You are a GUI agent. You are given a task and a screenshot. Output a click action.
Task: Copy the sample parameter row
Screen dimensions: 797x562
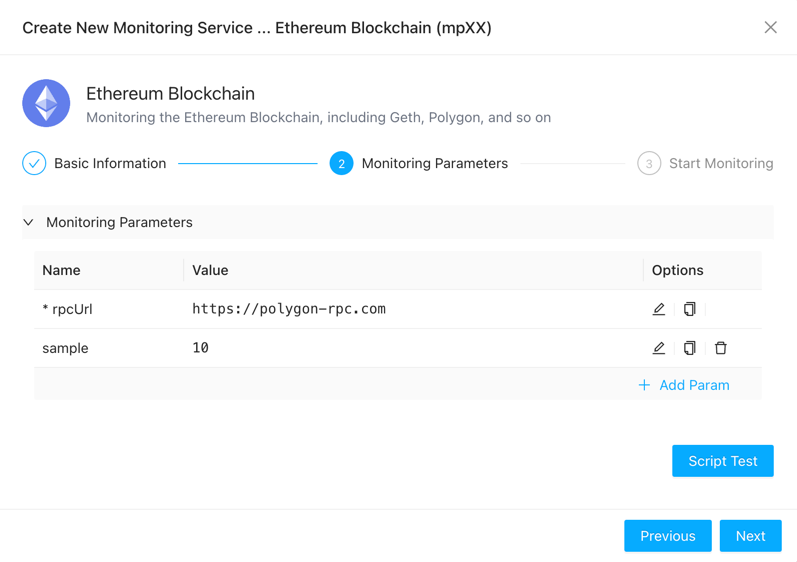[690, 348]
